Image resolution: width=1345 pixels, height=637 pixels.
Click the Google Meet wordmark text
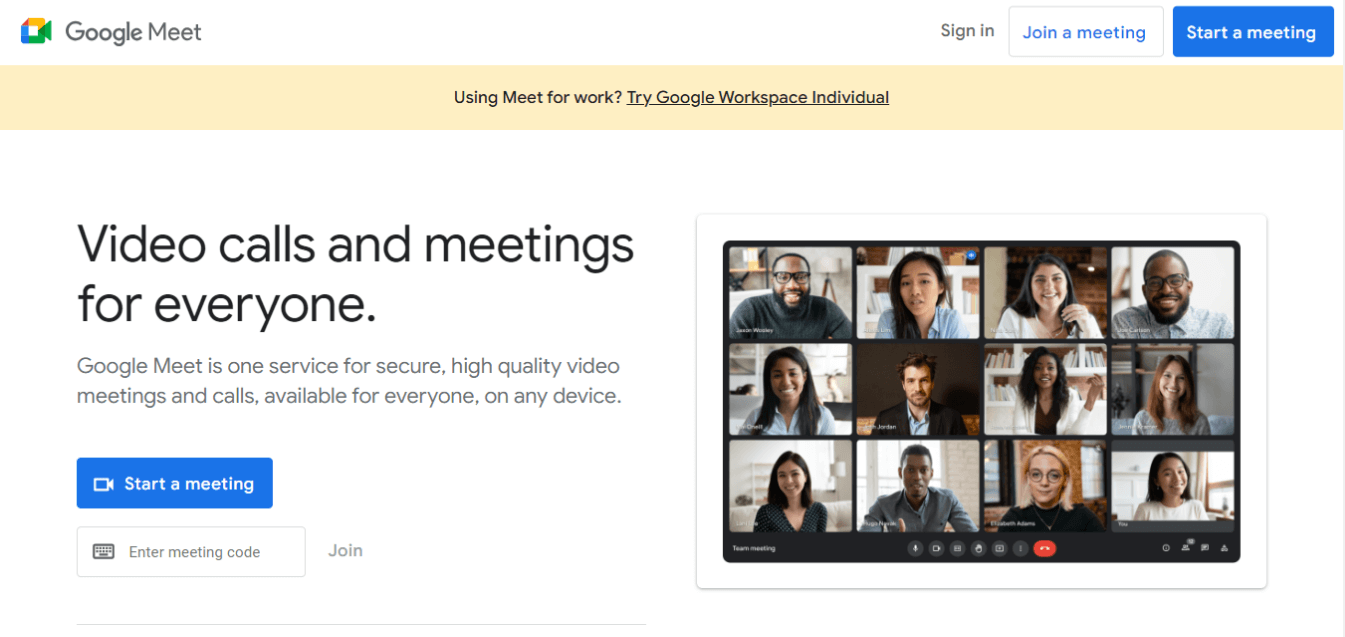(133, 32)
